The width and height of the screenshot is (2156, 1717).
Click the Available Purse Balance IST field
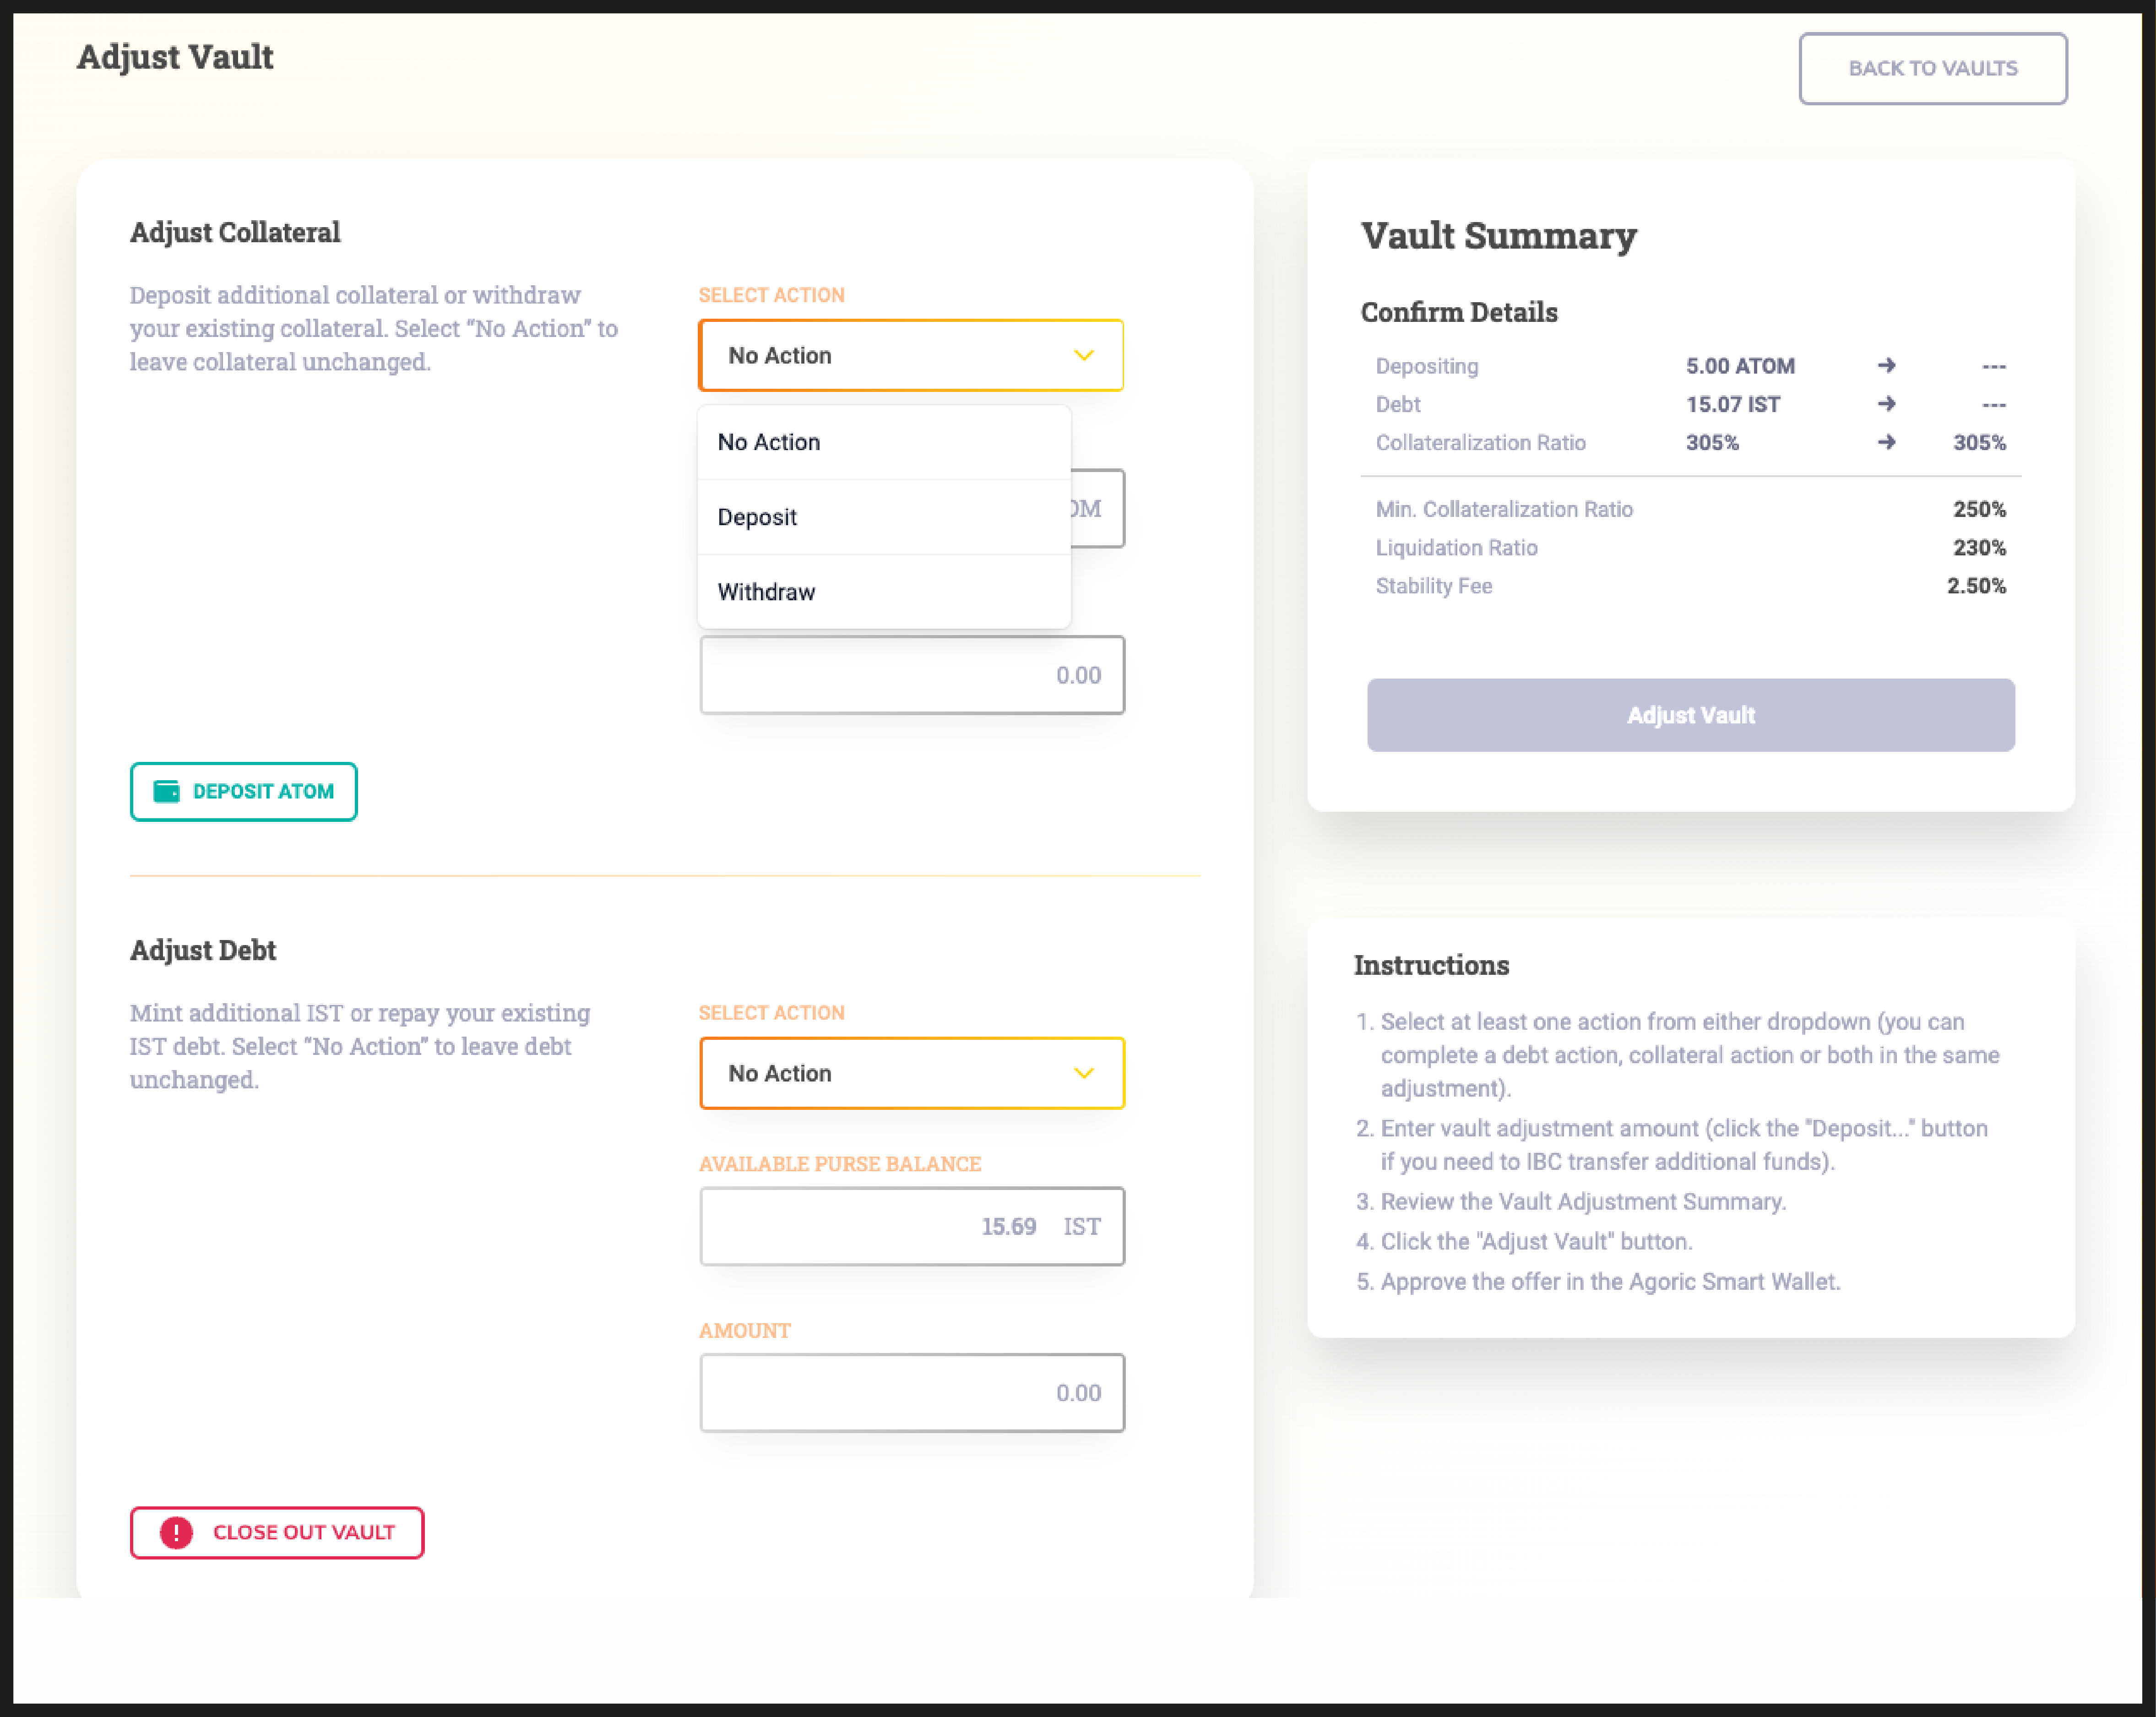click(x=911, y=1226)
